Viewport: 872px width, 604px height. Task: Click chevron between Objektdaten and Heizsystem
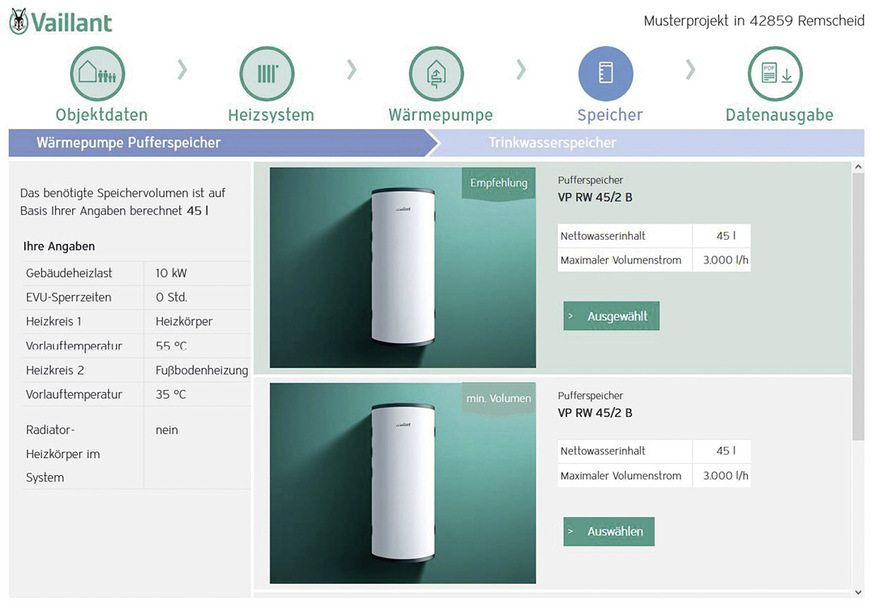click(x=182, y=70)
